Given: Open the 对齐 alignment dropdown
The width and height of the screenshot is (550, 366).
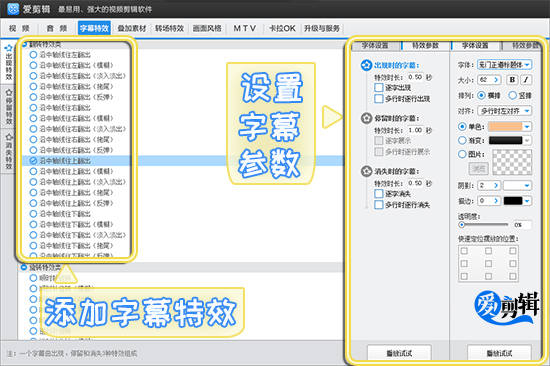Looking at the screenshot, I should [x=505, y=111].
